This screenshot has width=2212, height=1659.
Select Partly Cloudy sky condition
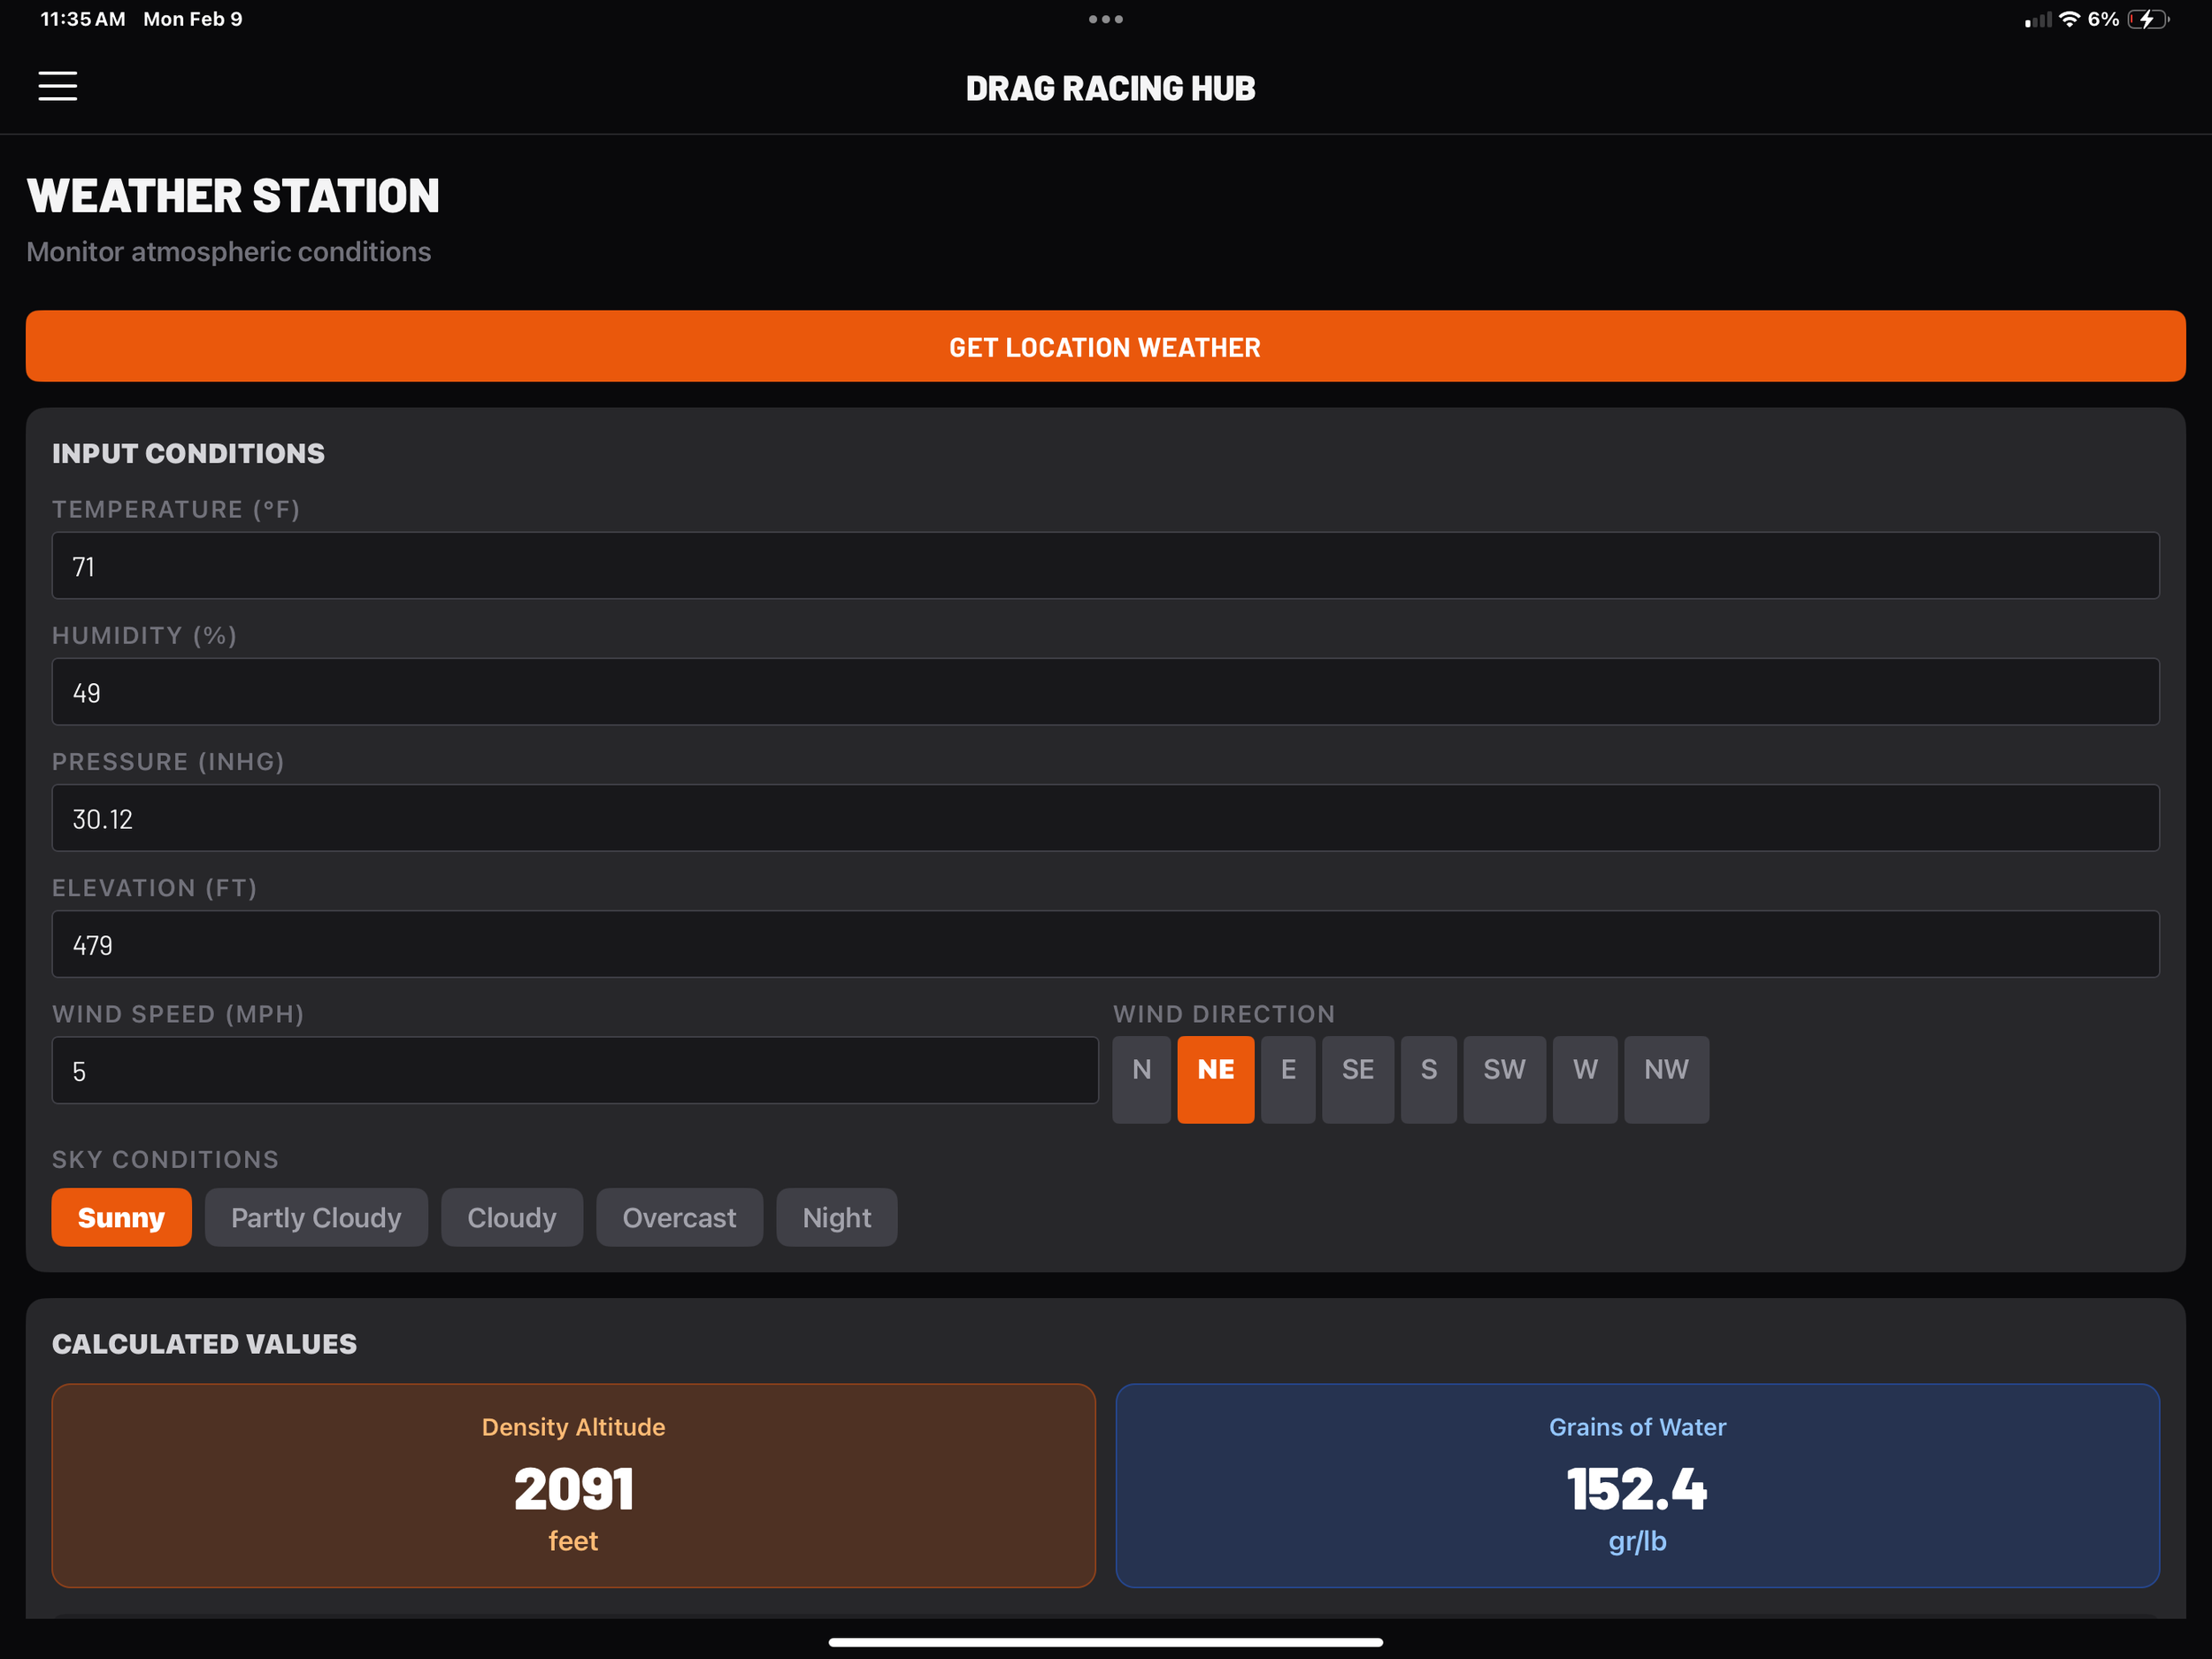pyautogui.click(x=316, y=1217)
